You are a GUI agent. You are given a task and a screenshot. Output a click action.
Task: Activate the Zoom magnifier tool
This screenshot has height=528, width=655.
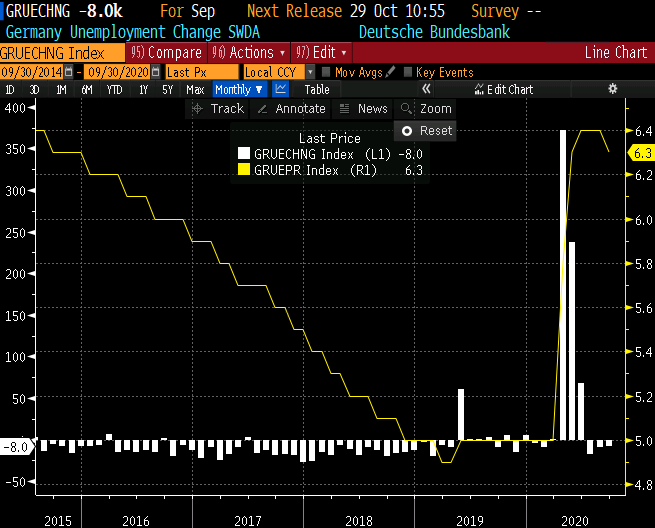click(406, 109)
